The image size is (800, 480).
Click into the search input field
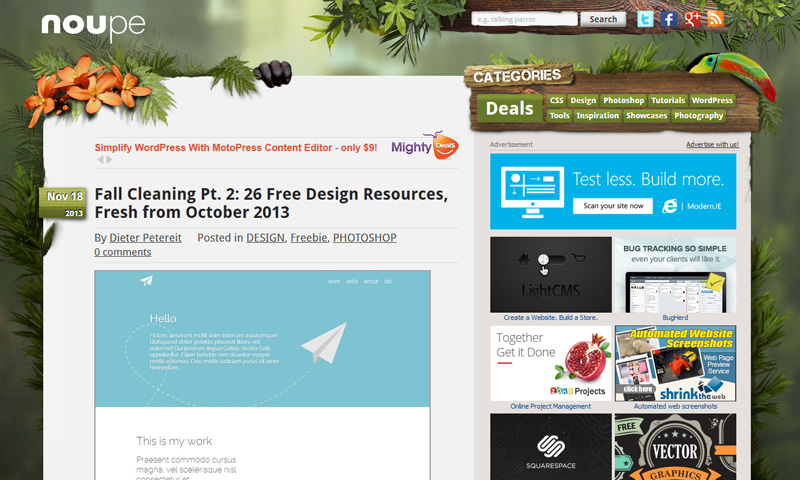tap(524, 19)
